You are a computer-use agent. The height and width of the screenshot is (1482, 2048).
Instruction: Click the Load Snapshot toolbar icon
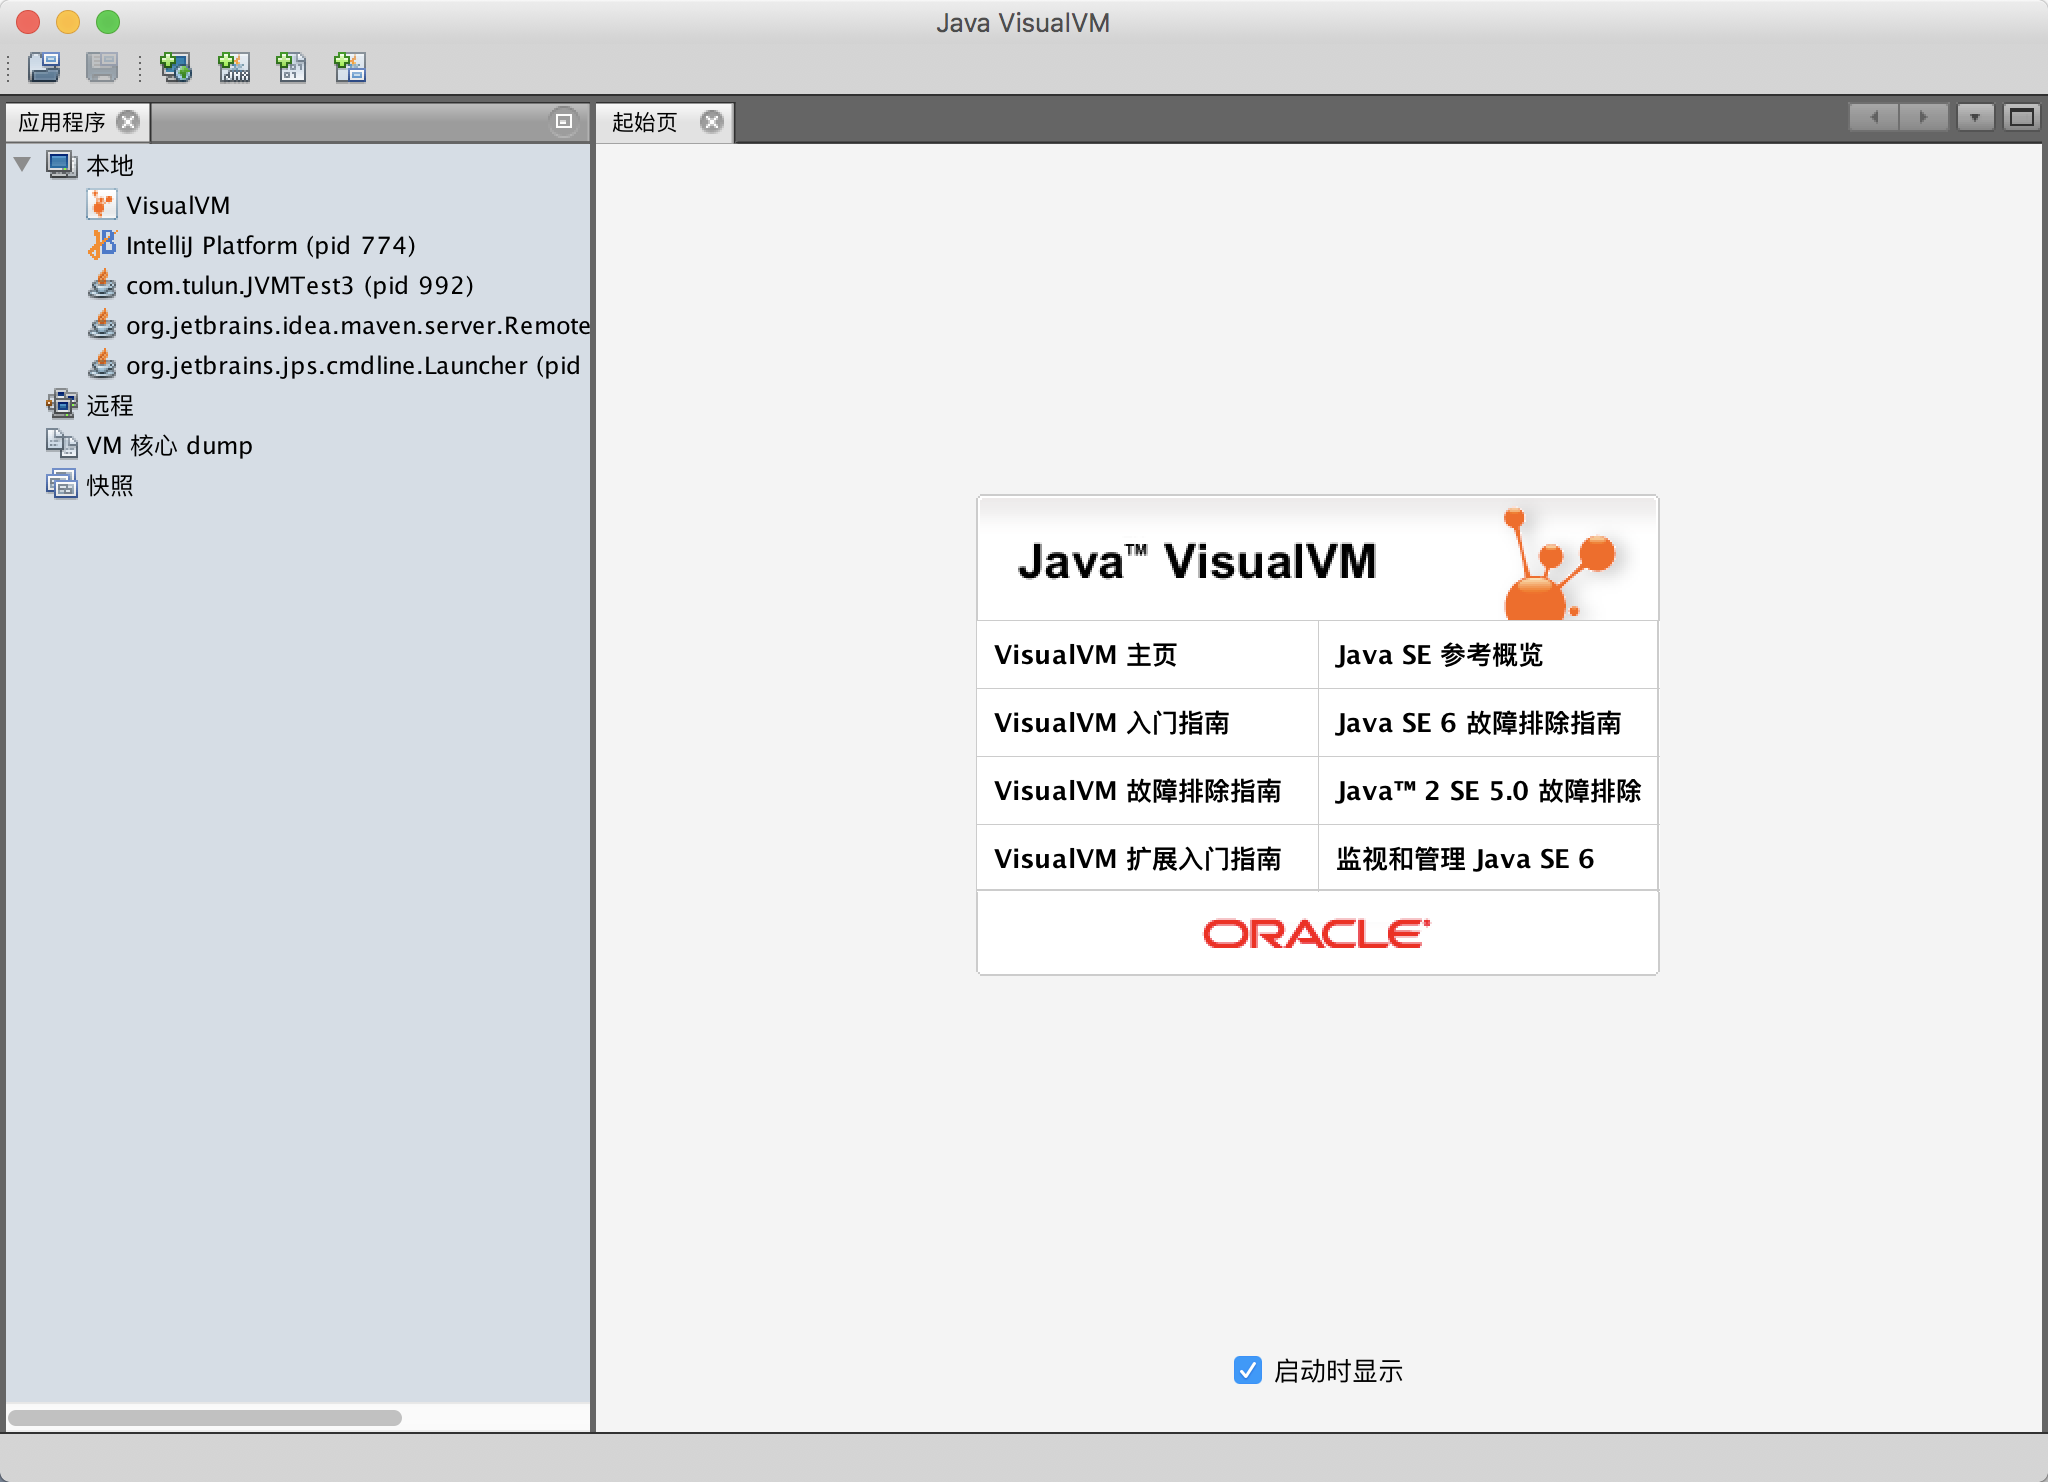click(44, 67)
